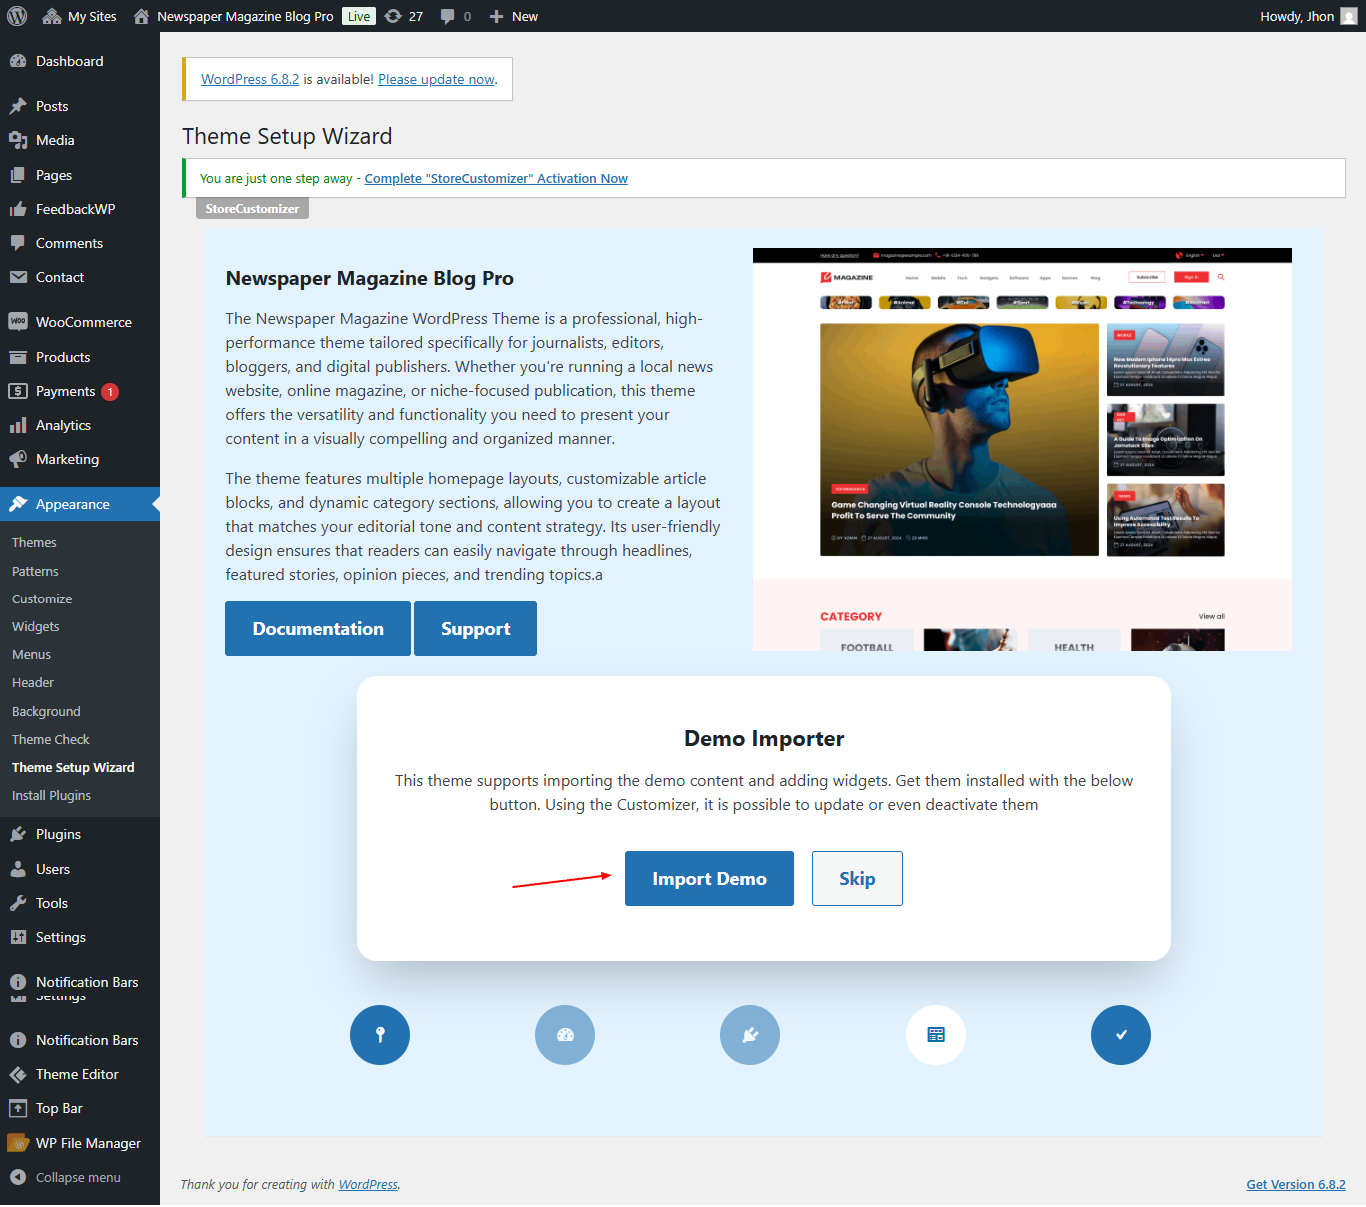Open Payments menu item
The height and width of the screenshot is (1207, 1366).
point(80,391)
